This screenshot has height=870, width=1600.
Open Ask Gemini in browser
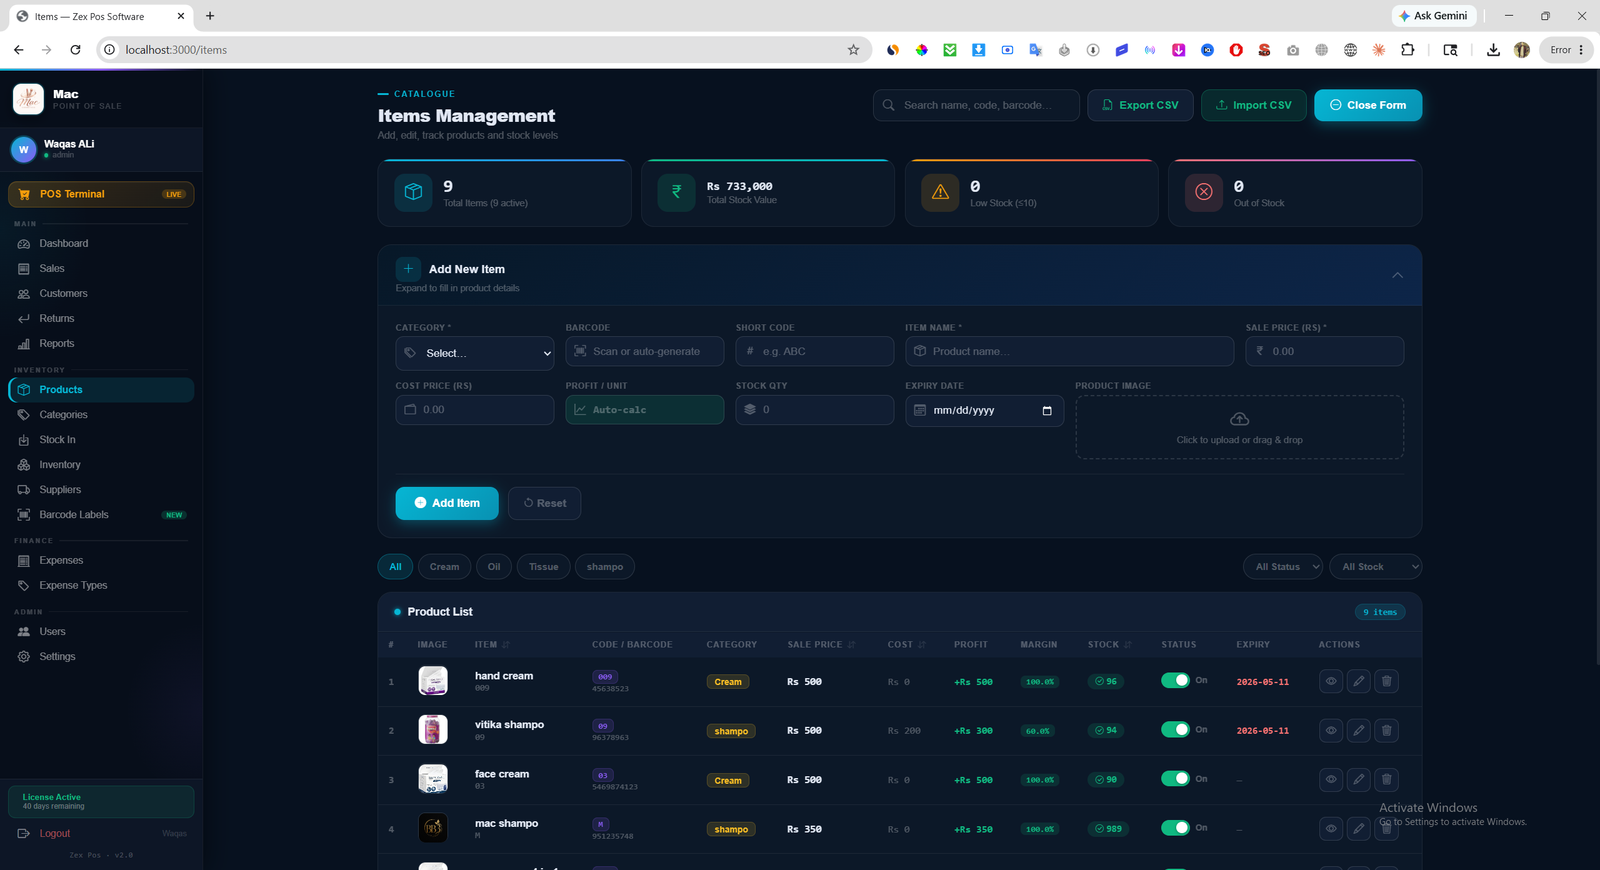coord(1434,16)
